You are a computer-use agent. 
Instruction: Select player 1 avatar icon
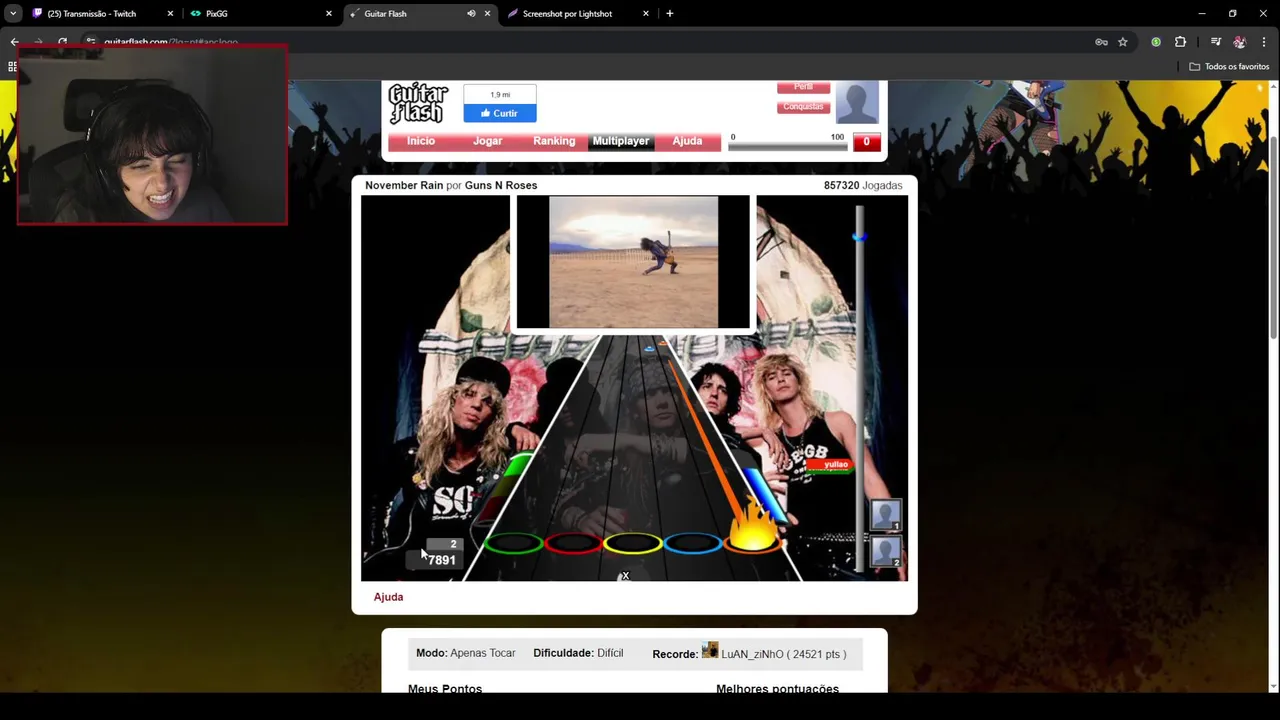(x=886, y=515)
